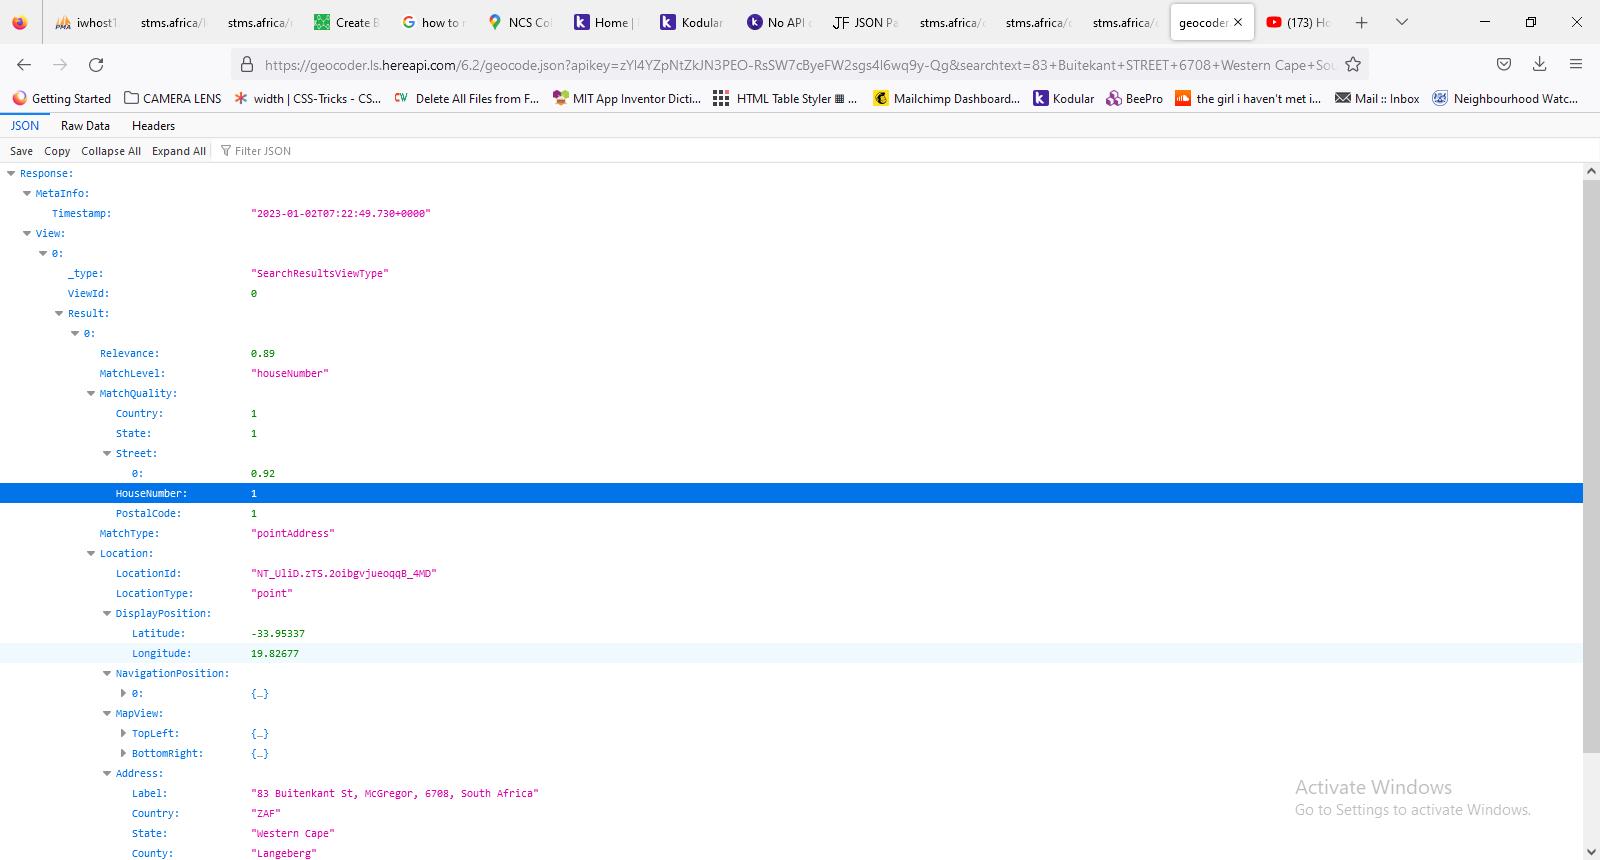Collapse the MetaInfo node

[27, 194]
